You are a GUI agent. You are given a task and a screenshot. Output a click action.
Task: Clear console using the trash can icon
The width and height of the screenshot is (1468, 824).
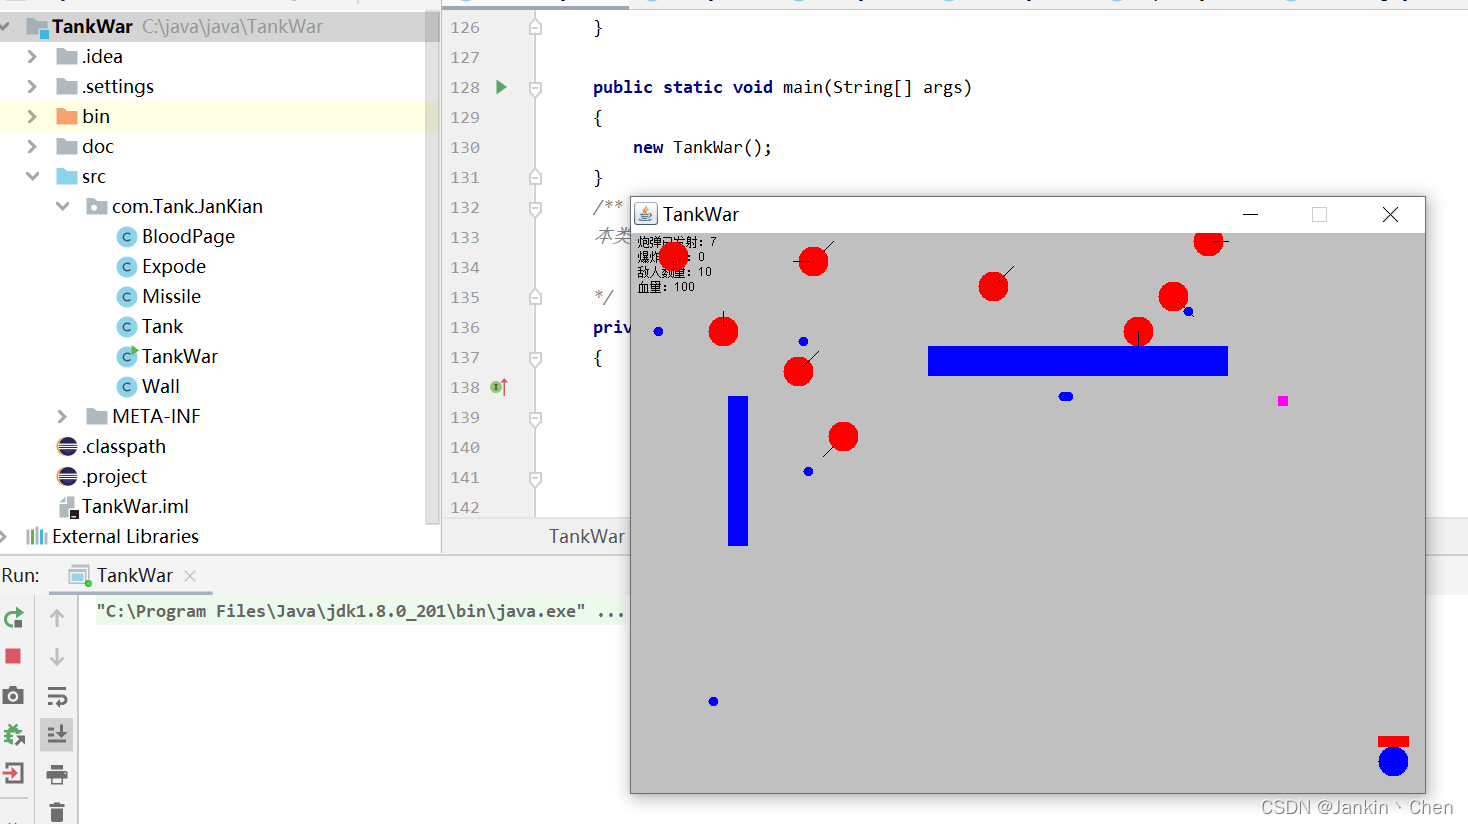57,812
